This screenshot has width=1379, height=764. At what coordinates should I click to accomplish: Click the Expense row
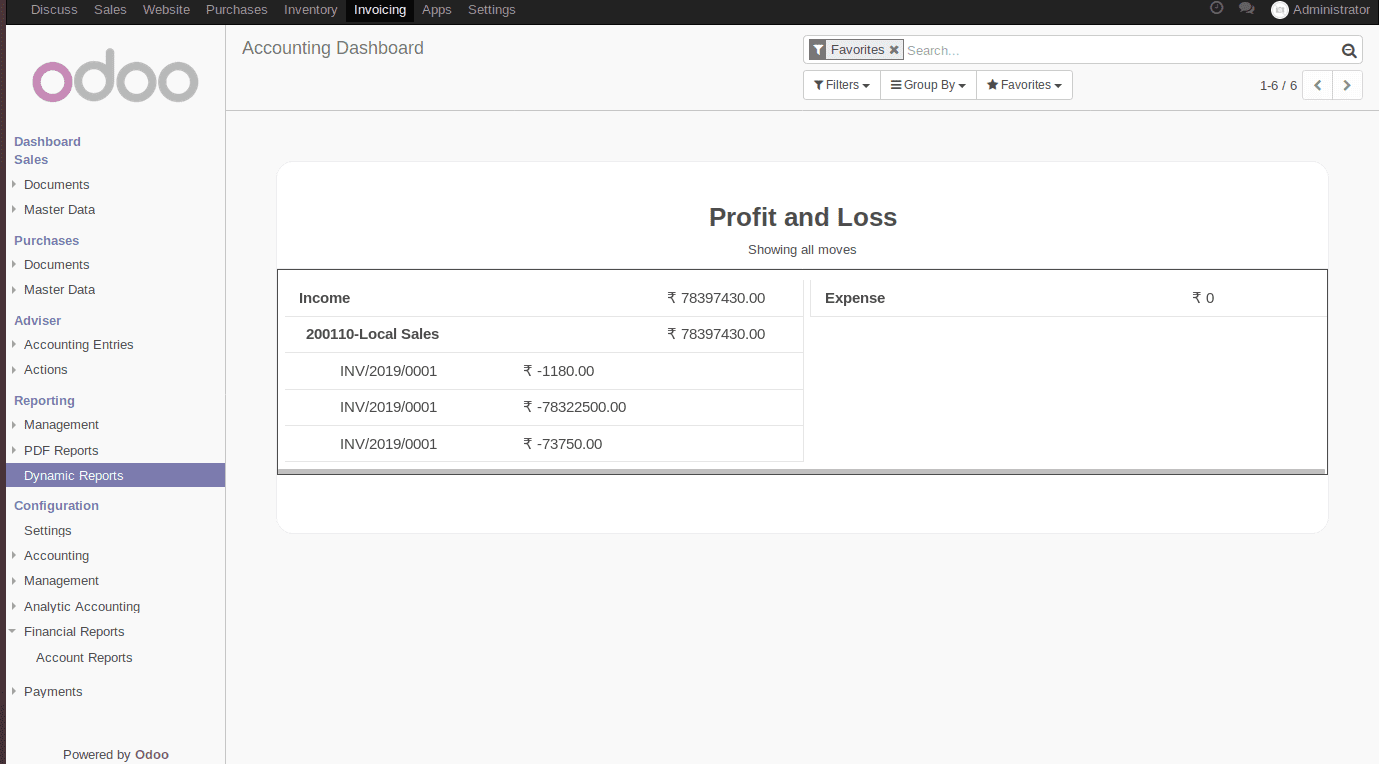tap(1068, 298)
